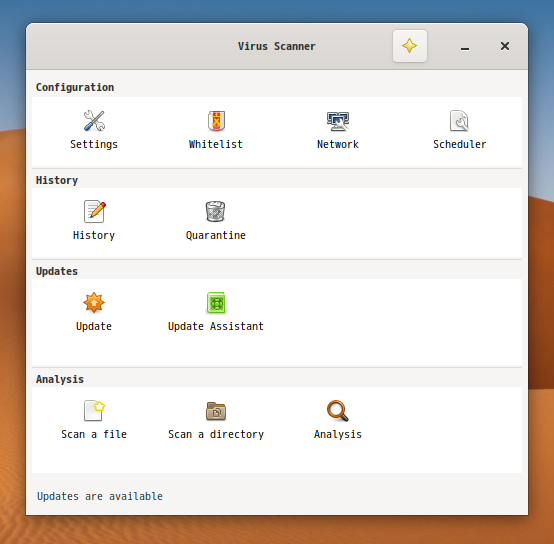Open the History notepad icon
This screenshot has width=554, height=544.
(94, 212)
